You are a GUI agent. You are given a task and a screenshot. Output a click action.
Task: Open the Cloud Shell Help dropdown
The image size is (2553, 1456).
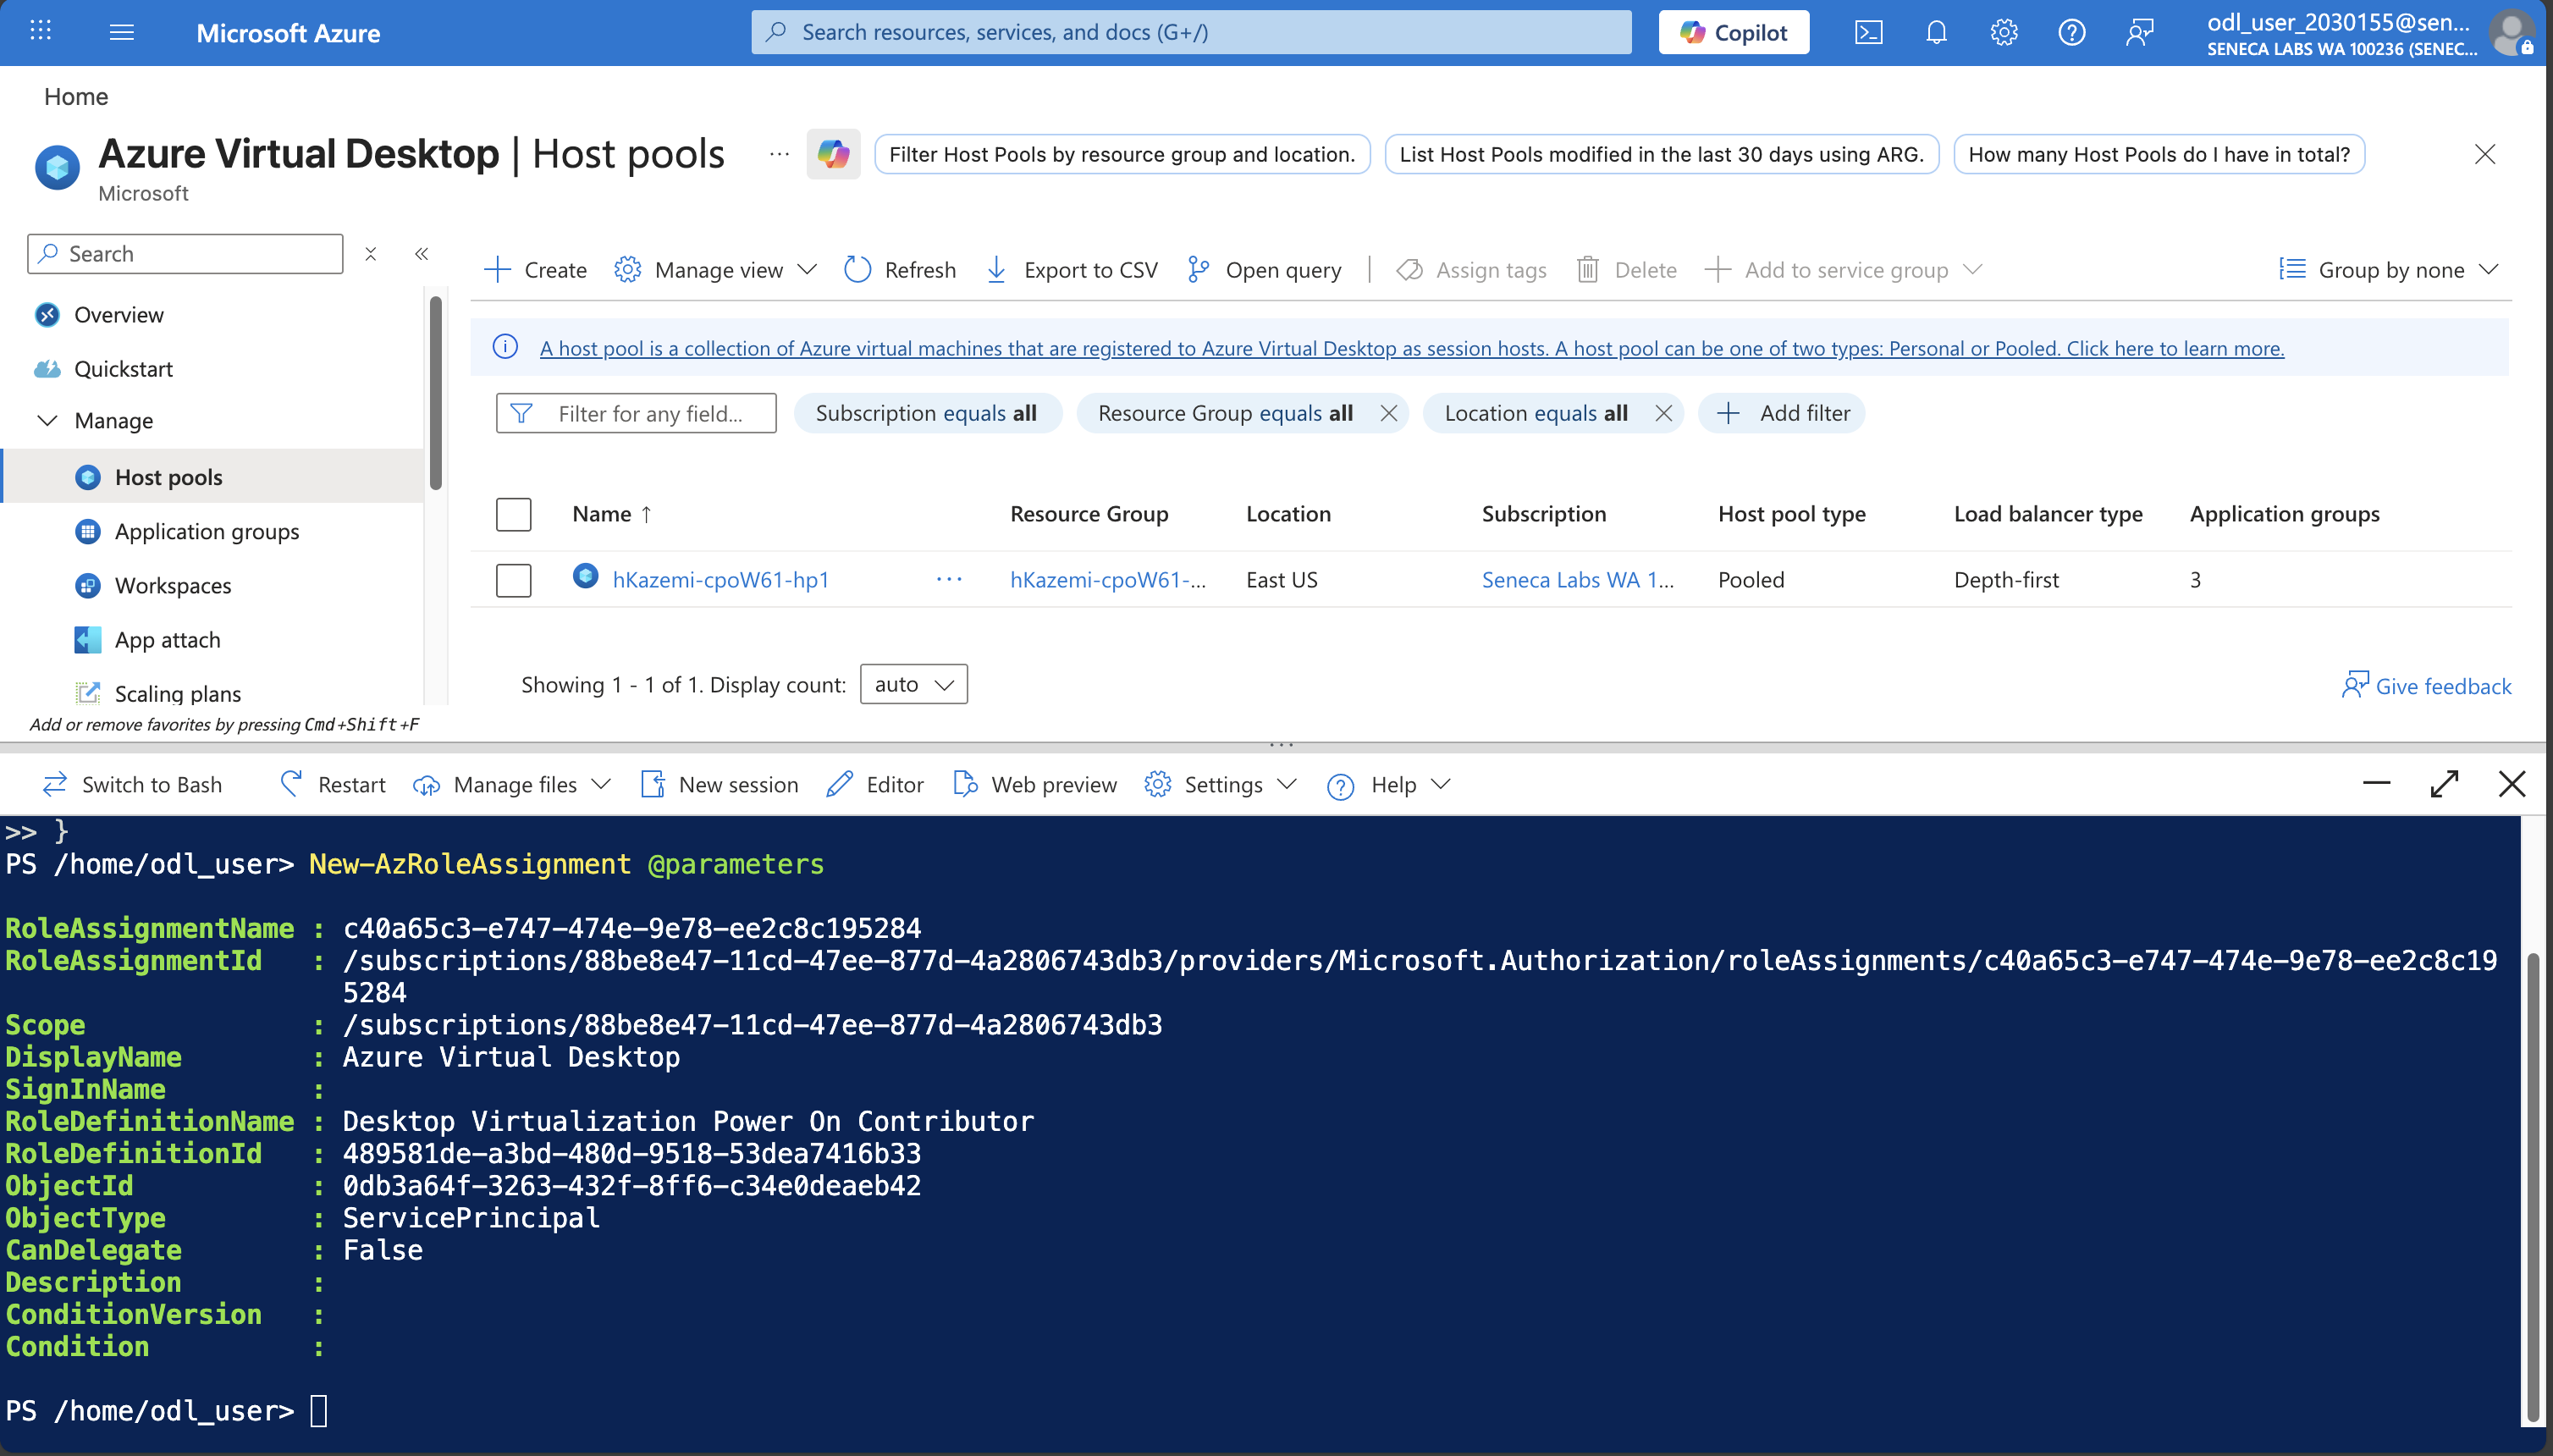1389,785
